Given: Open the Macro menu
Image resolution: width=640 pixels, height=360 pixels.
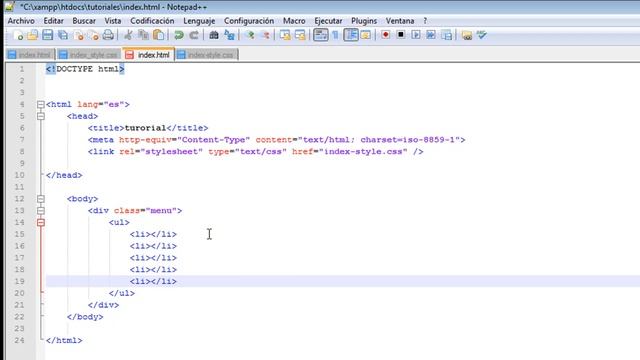Looking at the screenshot, I should tap(294, 21).
